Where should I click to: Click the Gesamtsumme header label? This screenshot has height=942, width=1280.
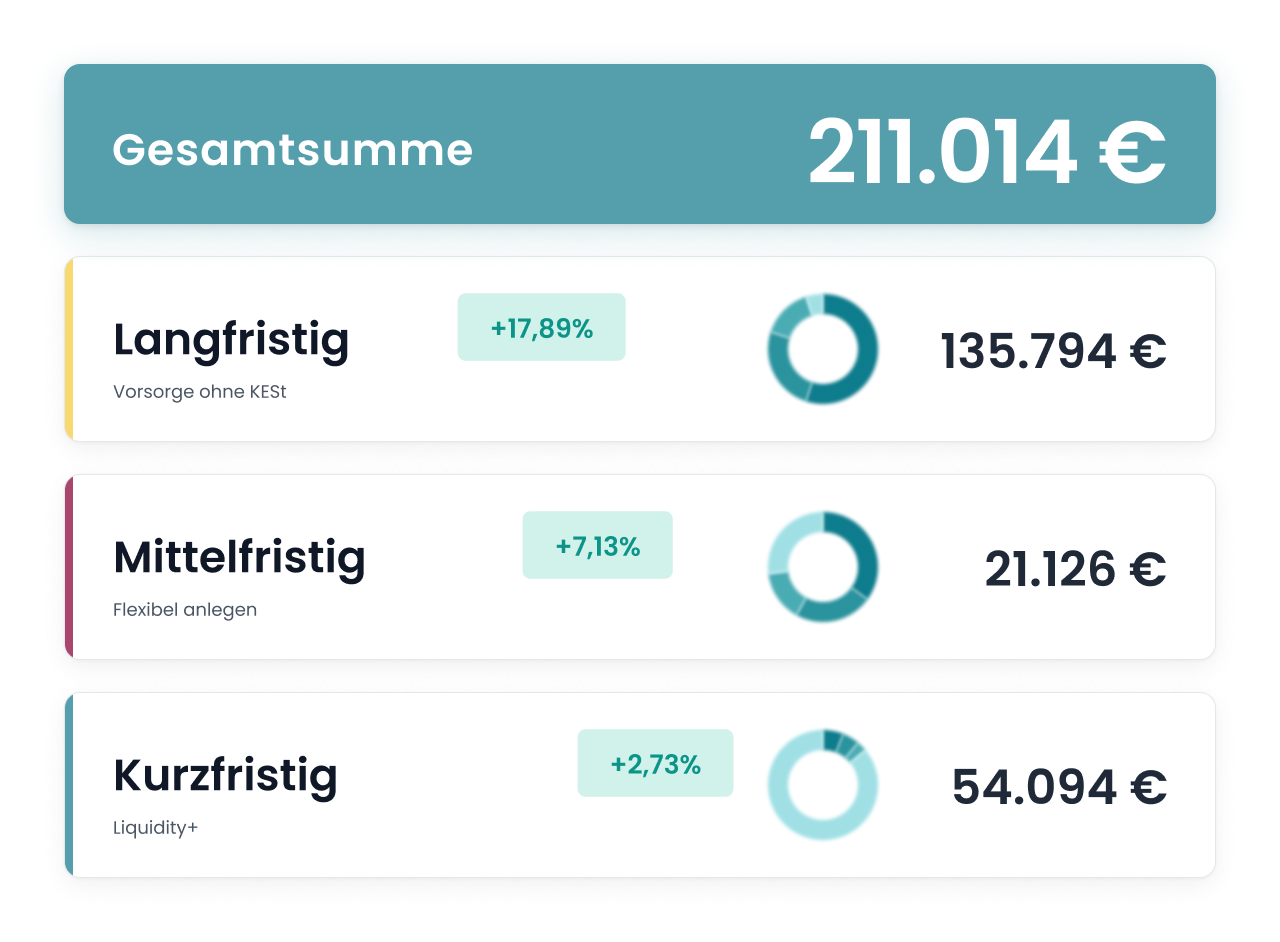pyautogui.click(x=292, y=150)
